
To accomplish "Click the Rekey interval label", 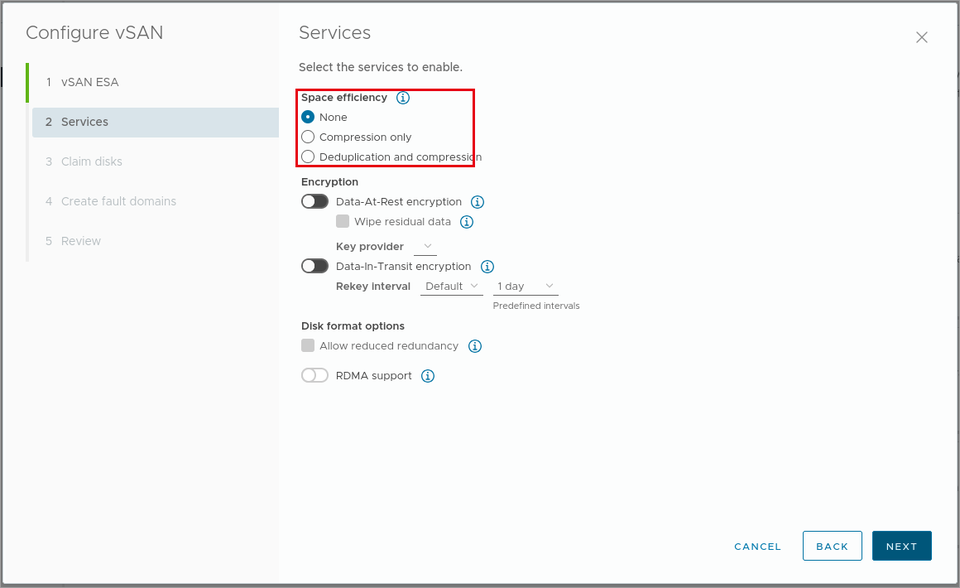I will [x=373, y=286].
